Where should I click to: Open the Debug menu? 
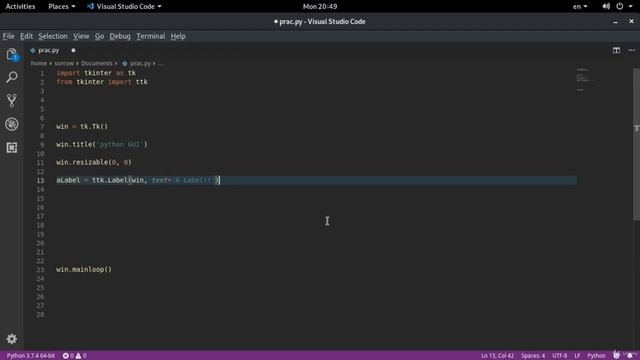pos(120,36)
